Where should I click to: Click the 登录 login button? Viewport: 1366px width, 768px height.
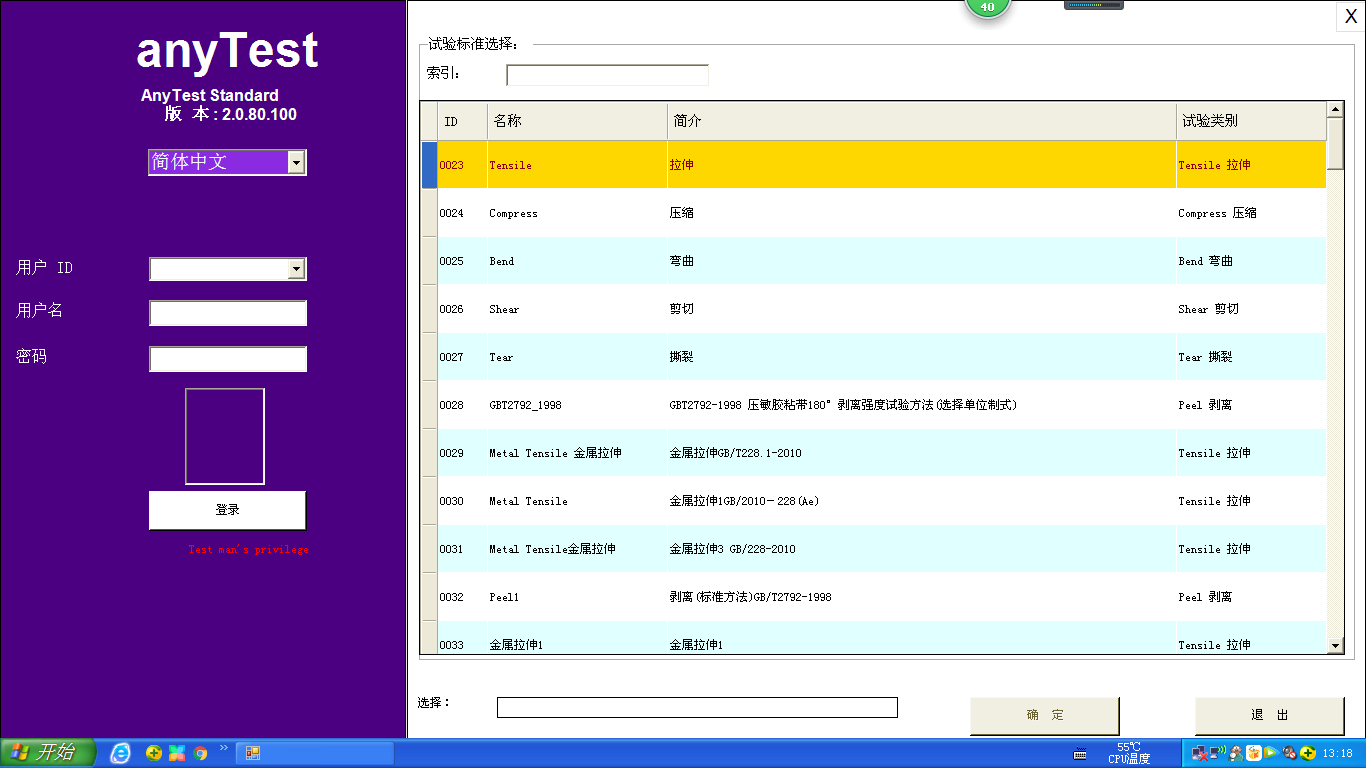click(227, 510)
